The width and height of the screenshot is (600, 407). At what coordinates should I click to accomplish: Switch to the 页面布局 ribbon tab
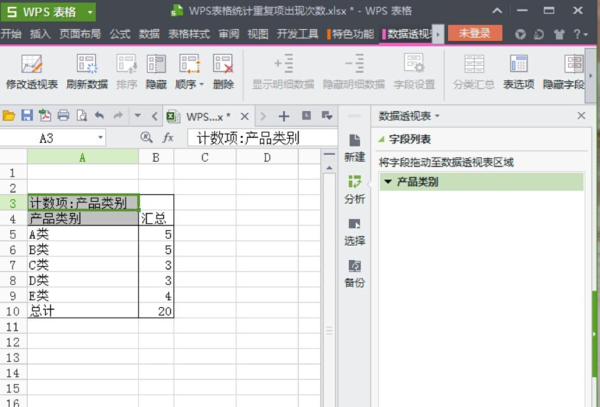(x=80, y=33)
